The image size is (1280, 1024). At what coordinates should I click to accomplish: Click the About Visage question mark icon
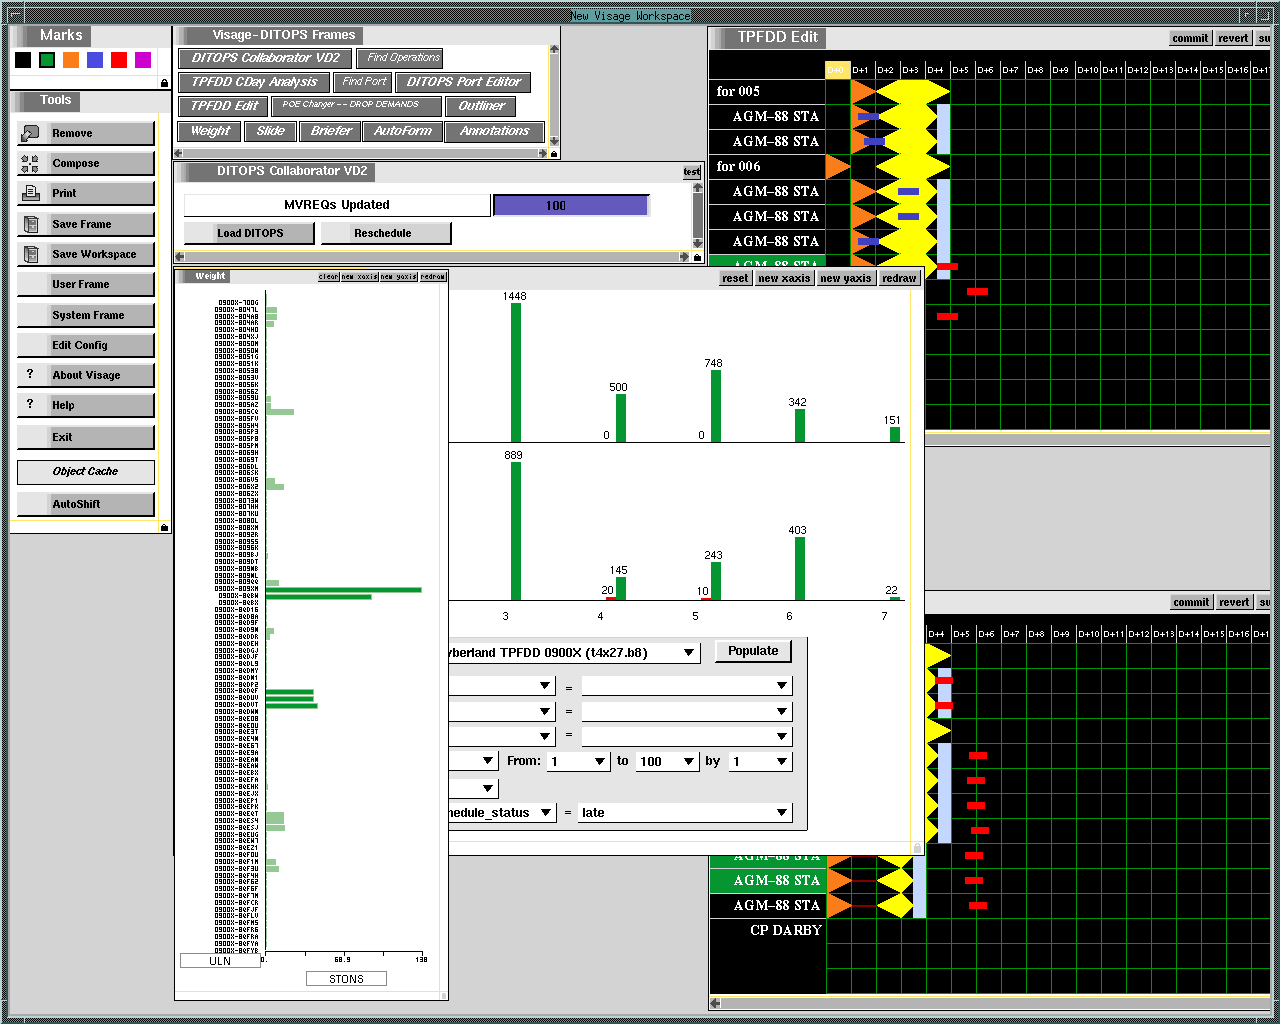(x=30, y=375)
